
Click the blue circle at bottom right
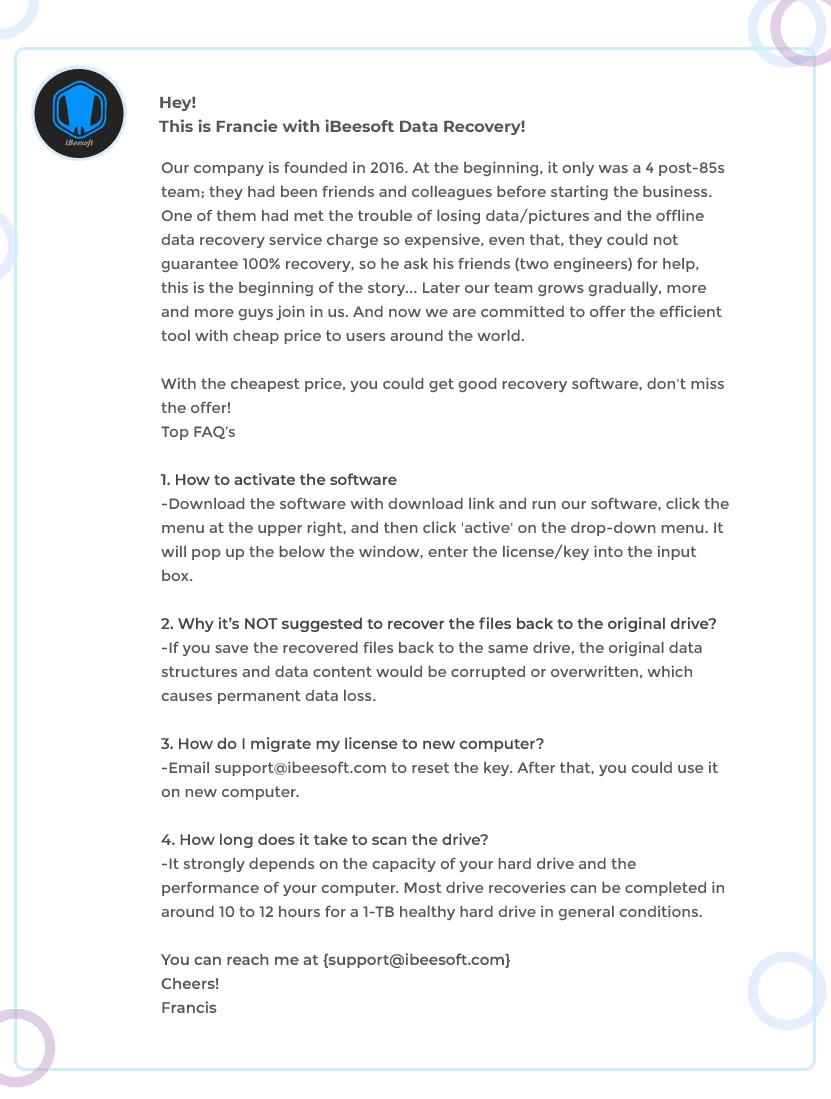click(x=787, y=991)
